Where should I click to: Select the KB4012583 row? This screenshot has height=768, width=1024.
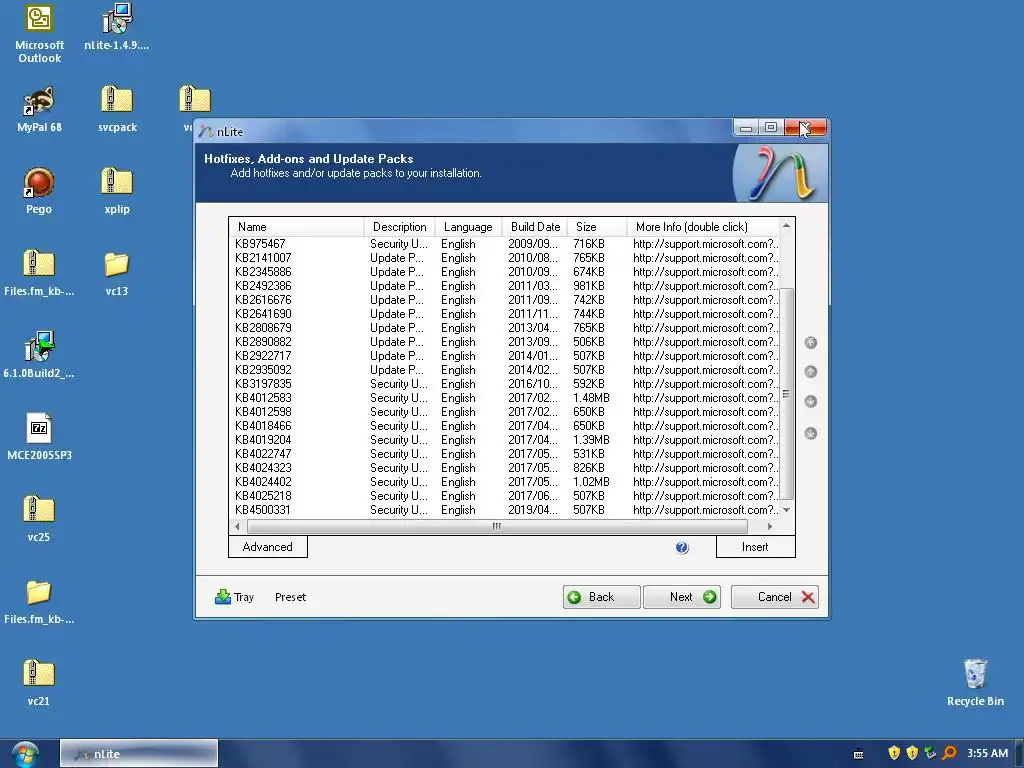point(505,398)
